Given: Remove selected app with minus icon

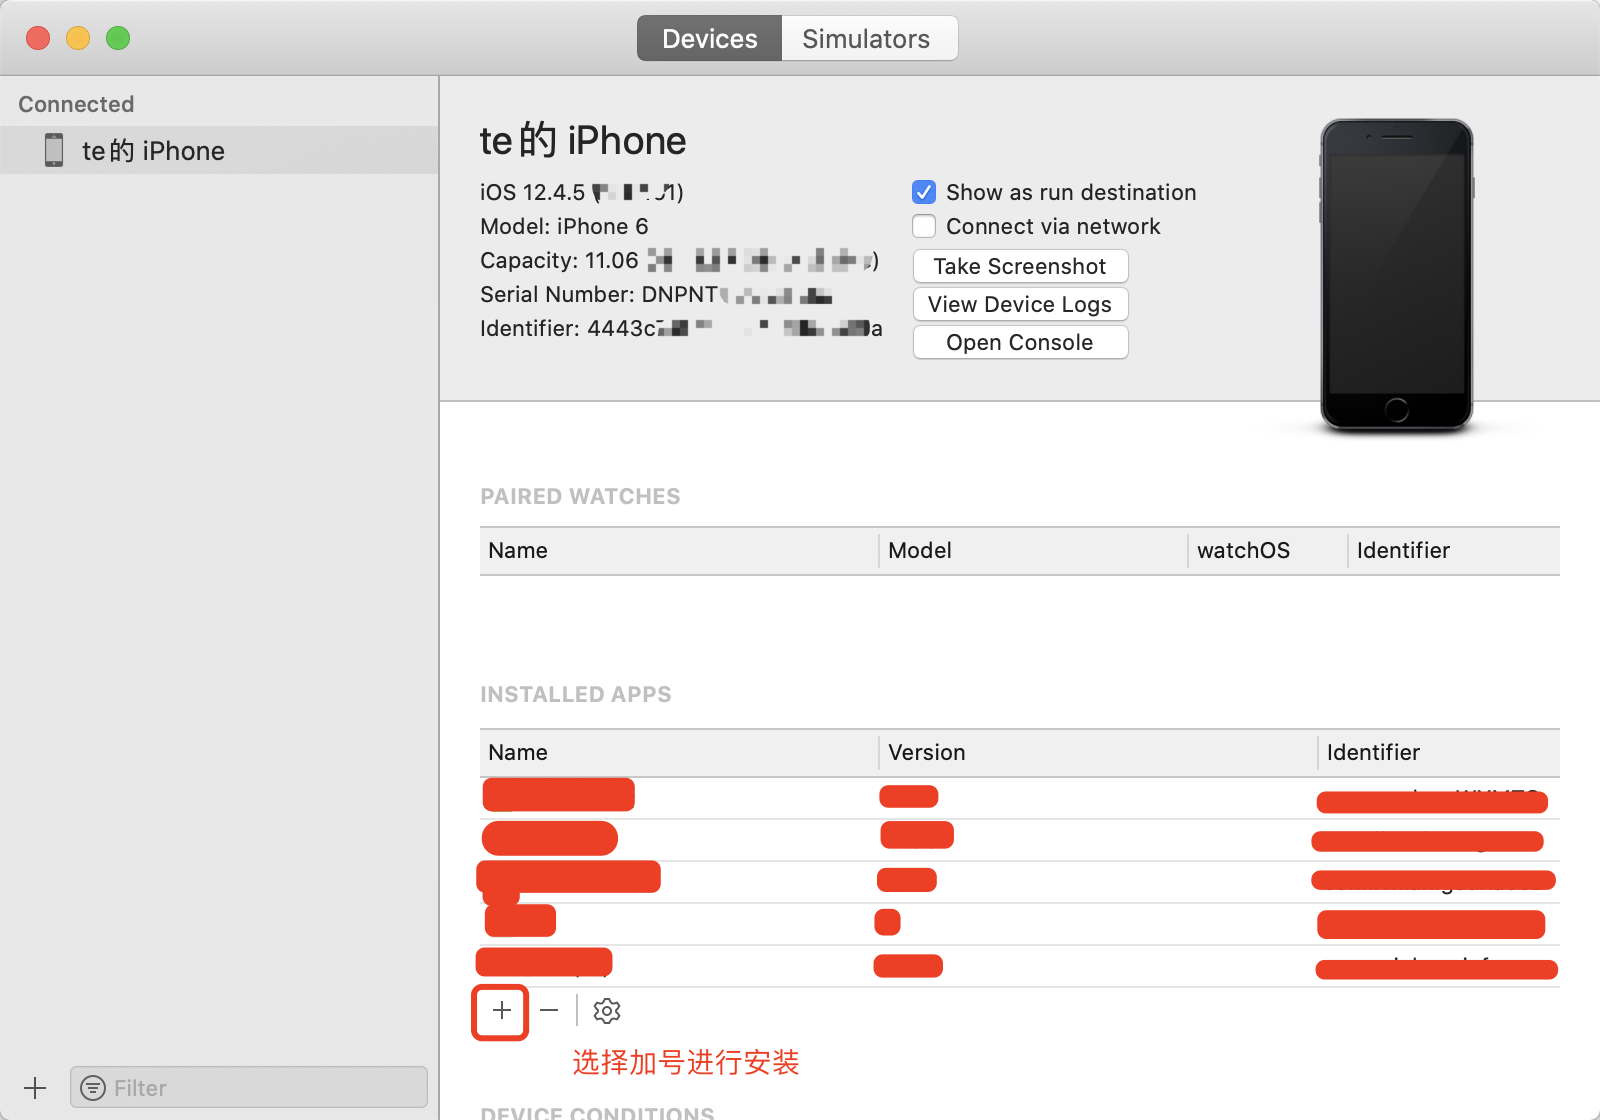Looking at the screenshot, I should pos(549,1011).
